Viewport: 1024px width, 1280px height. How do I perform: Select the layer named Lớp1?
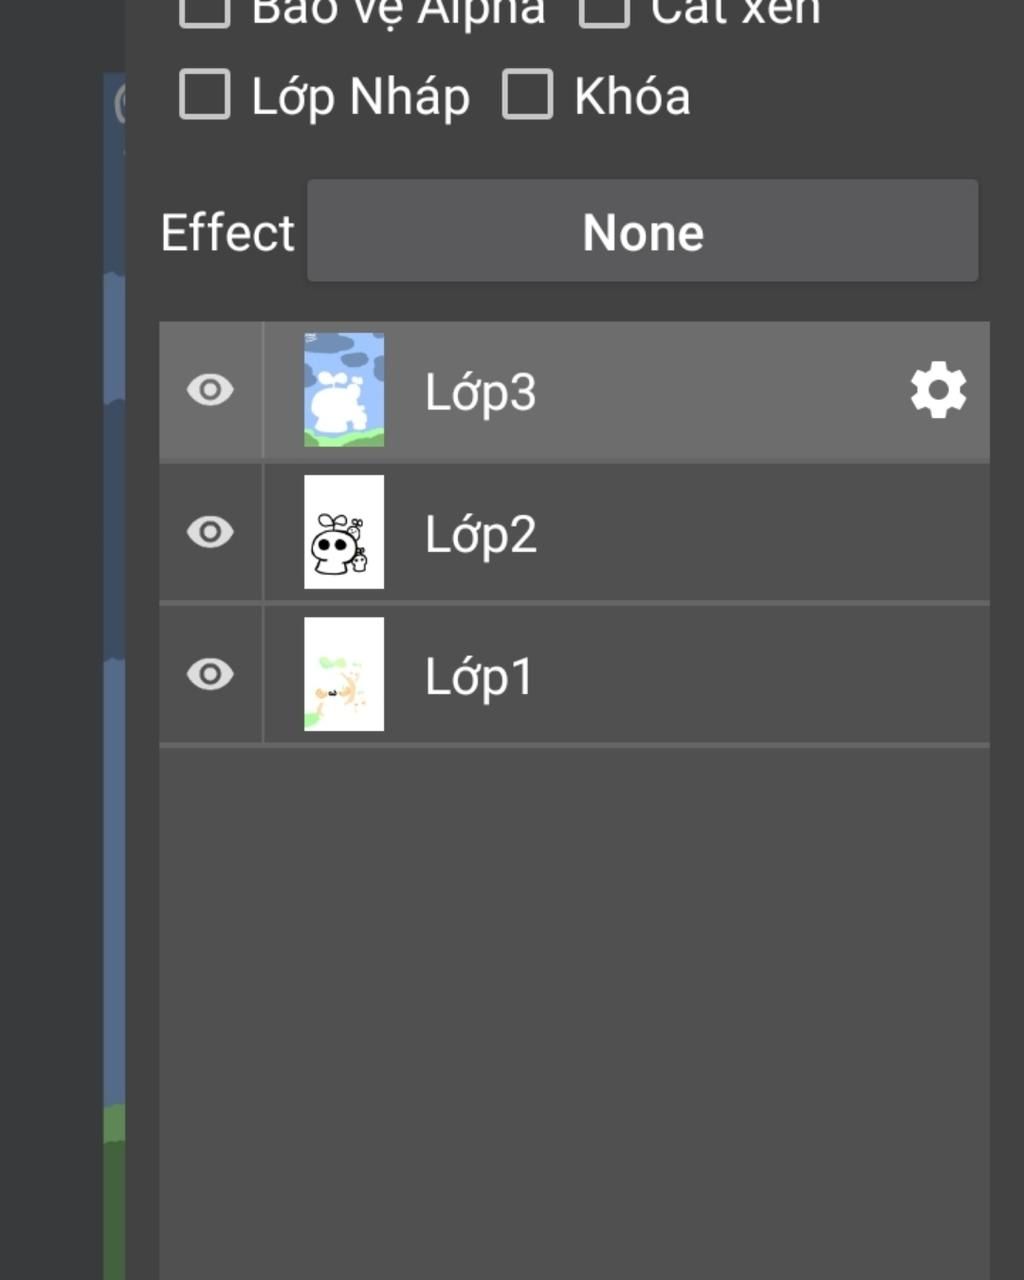pos(479,676)
